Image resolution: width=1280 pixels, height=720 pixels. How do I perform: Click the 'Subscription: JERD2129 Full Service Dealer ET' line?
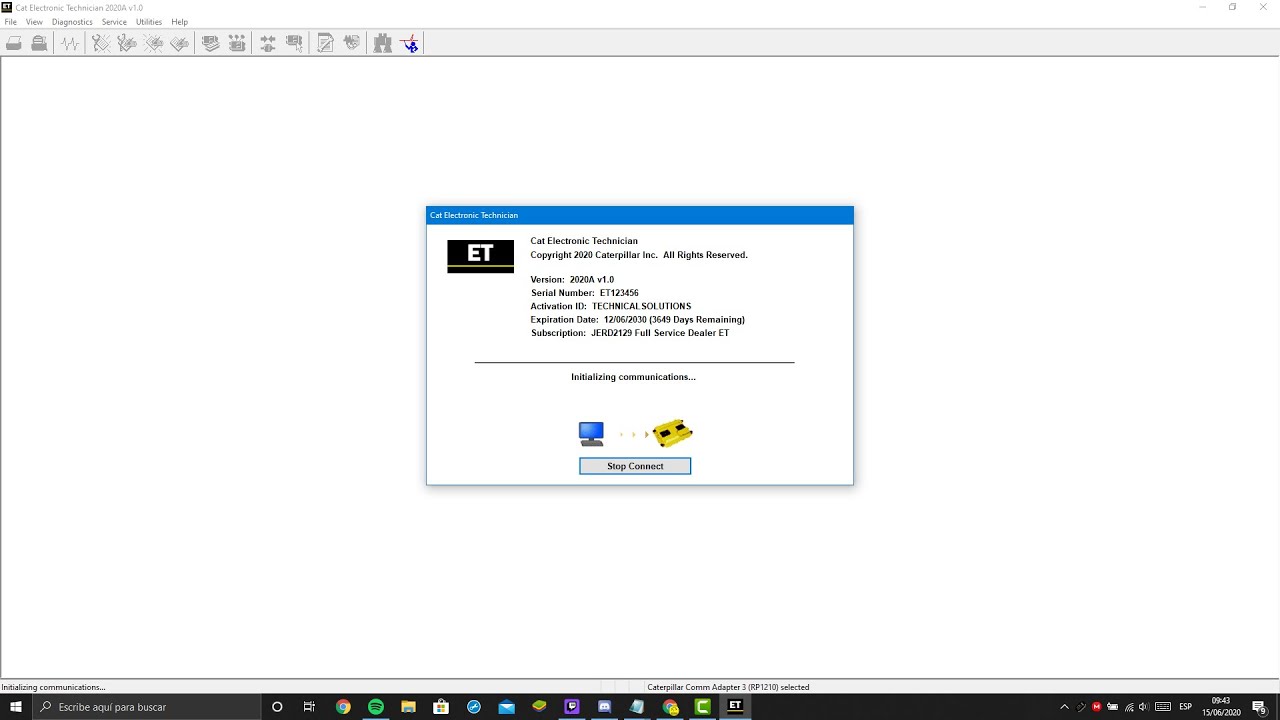(x=630, y=333)
